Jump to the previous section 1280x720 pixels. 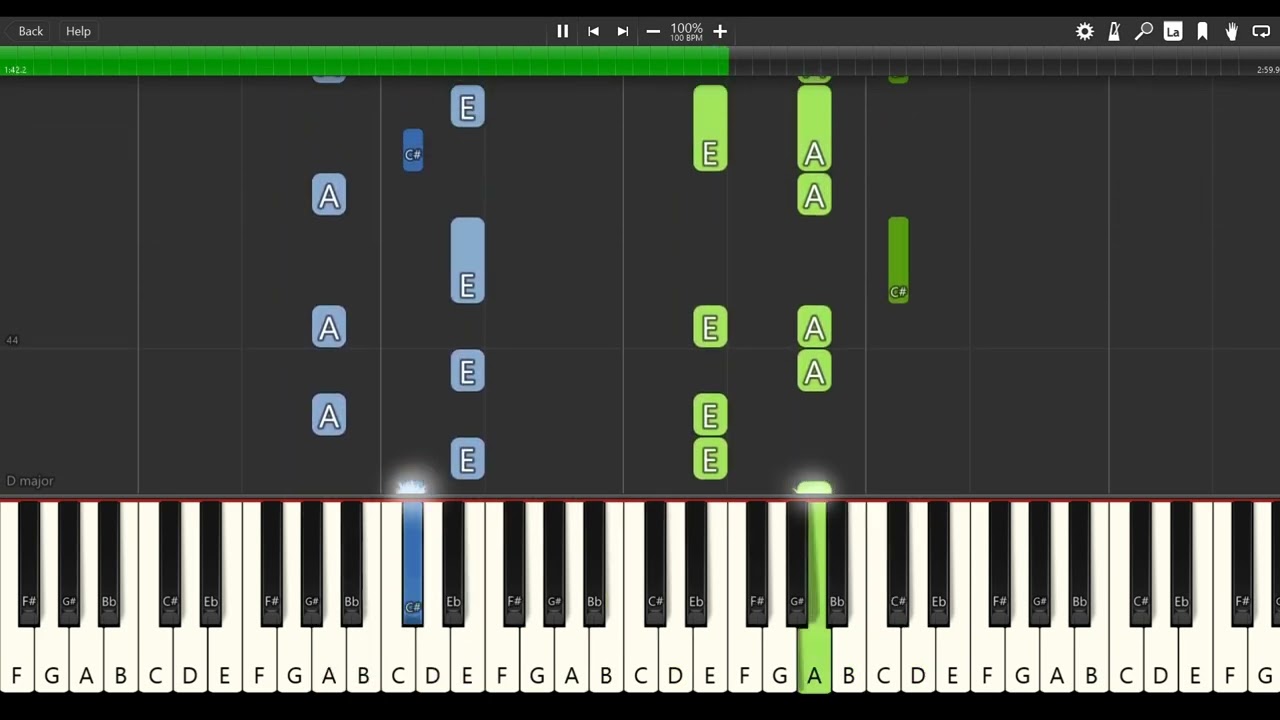593,31
